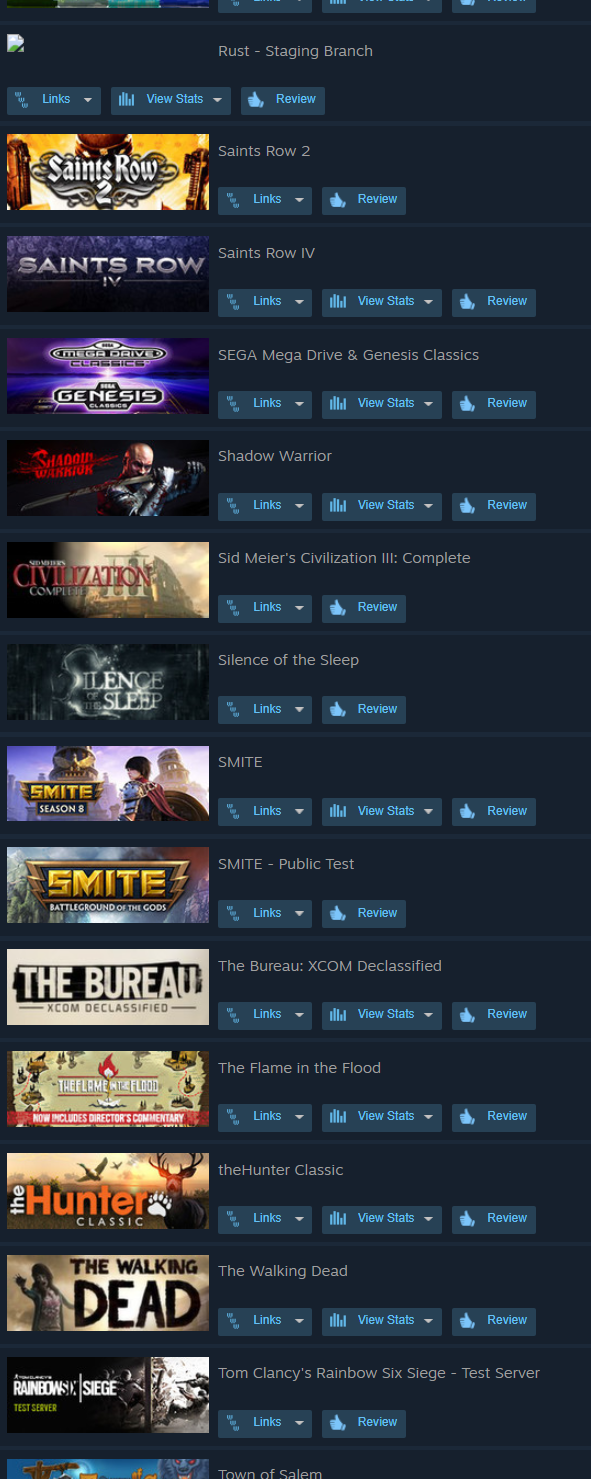Click the Review button for Saints Row IV

pyautogui.click(x=494, y=302)
